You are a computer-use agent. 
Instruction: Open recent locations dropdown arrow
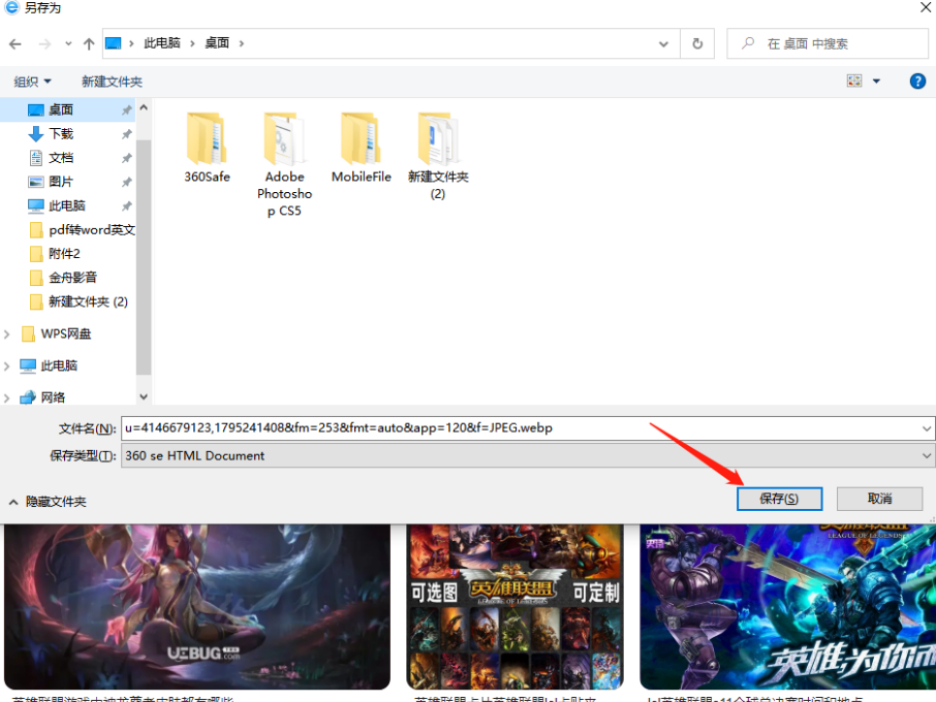click(68, 44)
